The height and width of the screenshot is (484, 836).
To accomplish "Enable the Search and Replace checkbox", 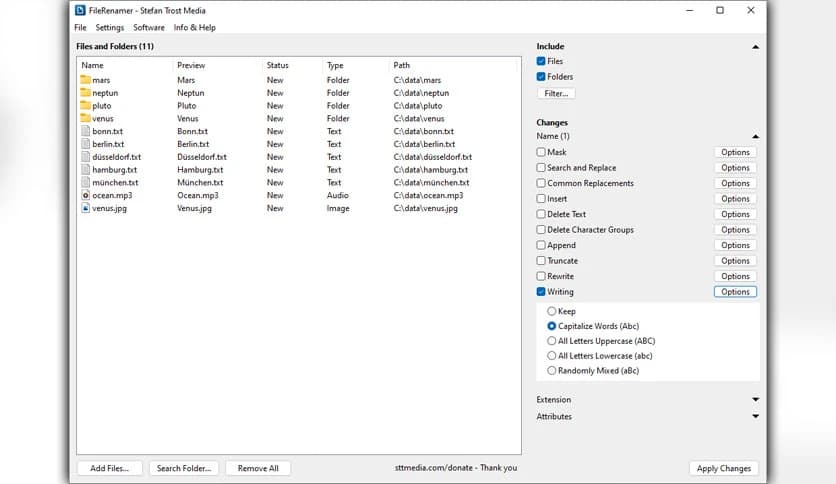I will (541, 167).
